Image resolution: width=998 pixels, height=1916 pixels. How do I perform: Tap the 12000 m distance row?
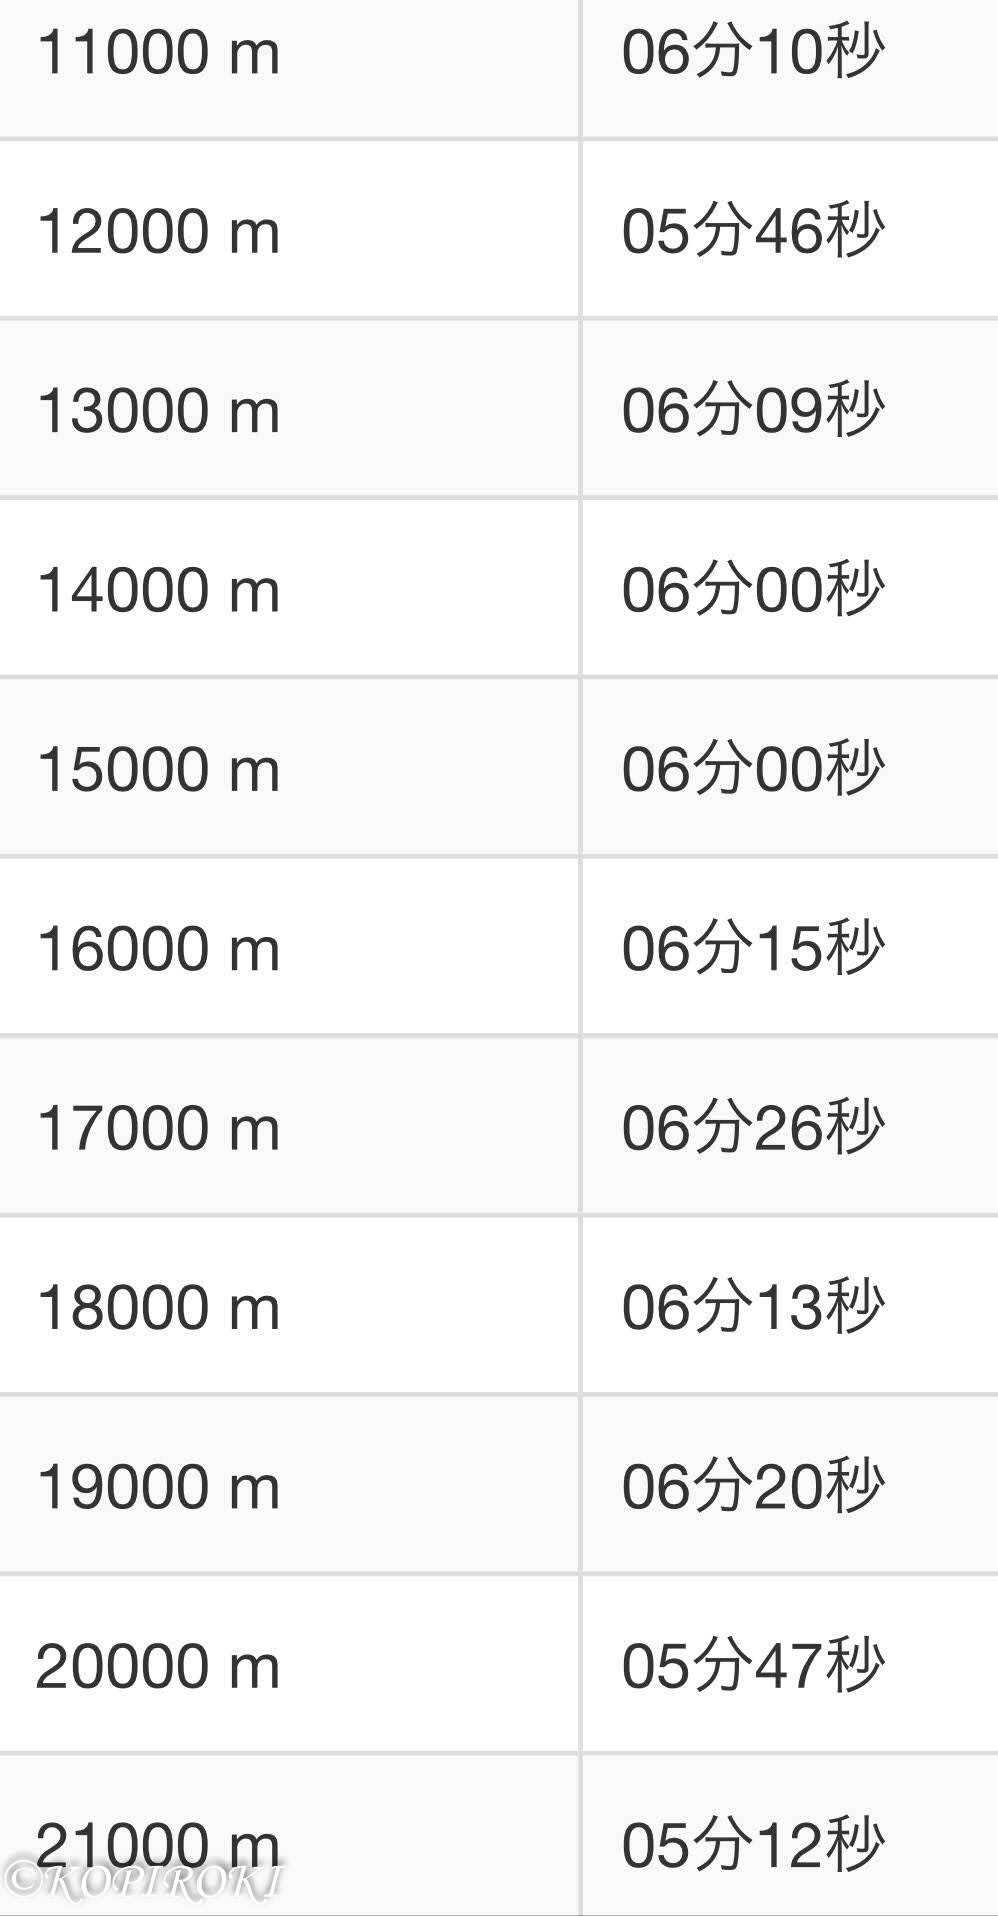[158, 231]
